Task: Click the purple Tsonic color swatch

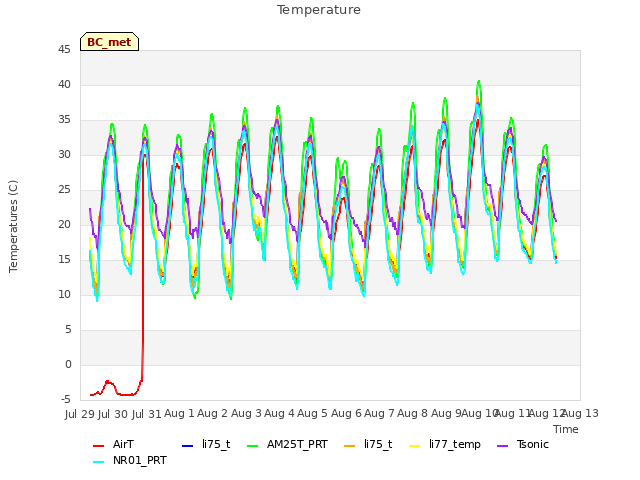Action: [x=502, y=445]
